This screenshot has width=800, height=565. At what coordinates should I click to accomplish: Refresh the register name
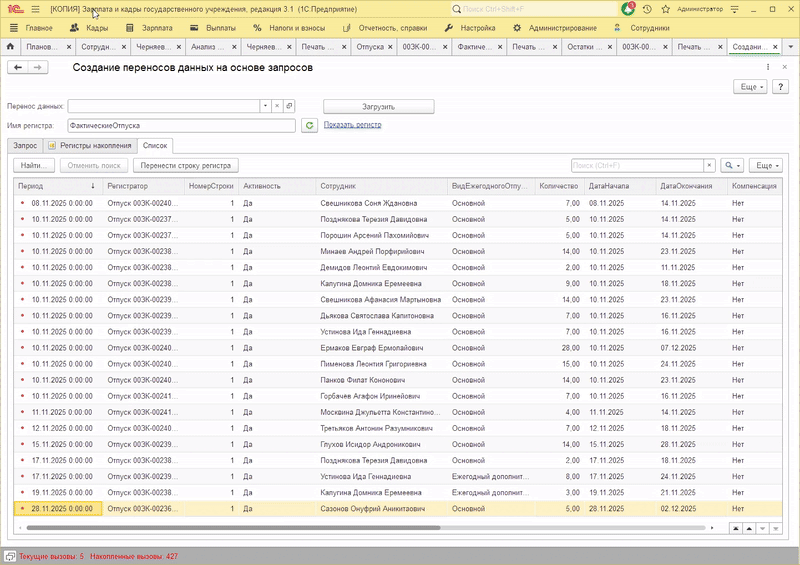point(309,125)
